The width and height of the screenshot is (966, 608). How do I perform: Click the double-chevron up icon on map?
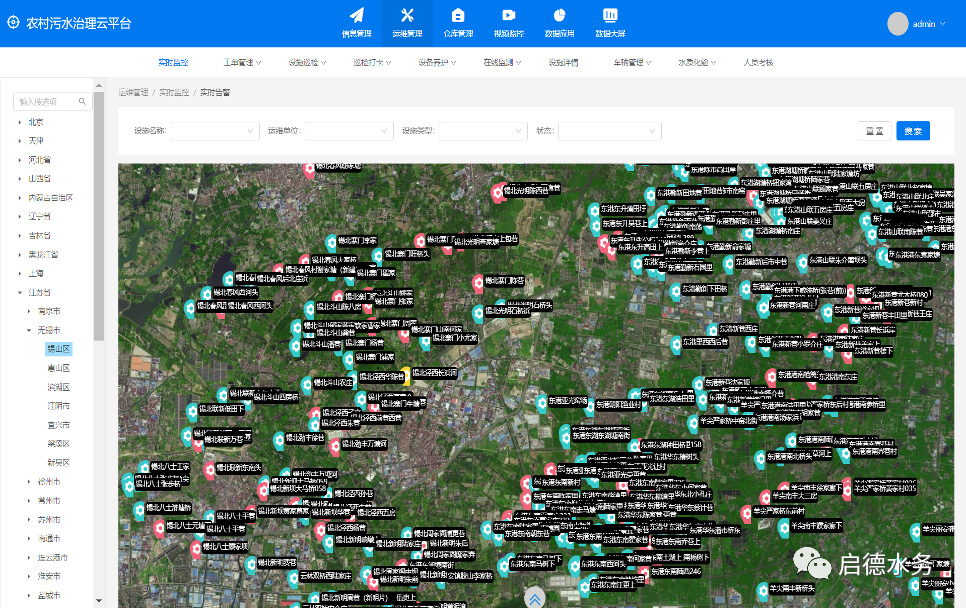coord(534,598)
